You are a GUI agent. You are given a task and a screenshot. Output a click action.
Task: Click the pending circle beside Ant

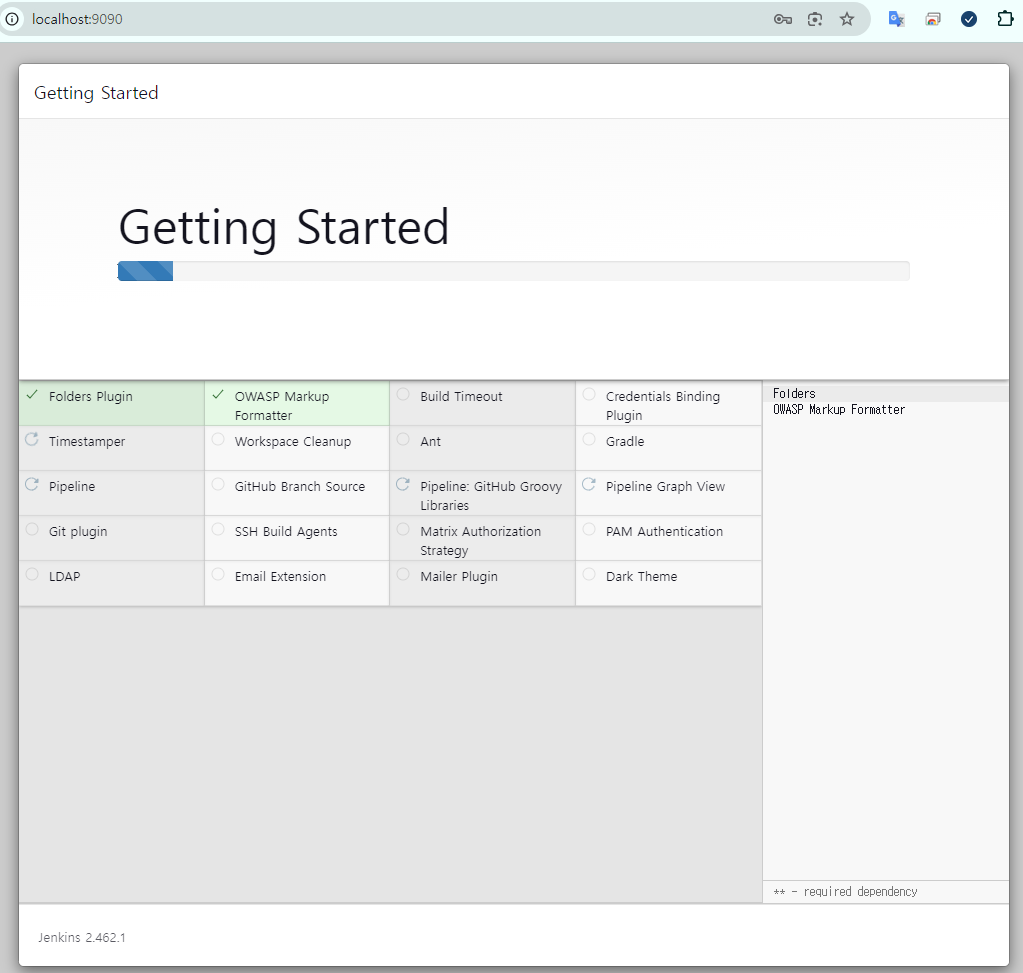[403, 440]
